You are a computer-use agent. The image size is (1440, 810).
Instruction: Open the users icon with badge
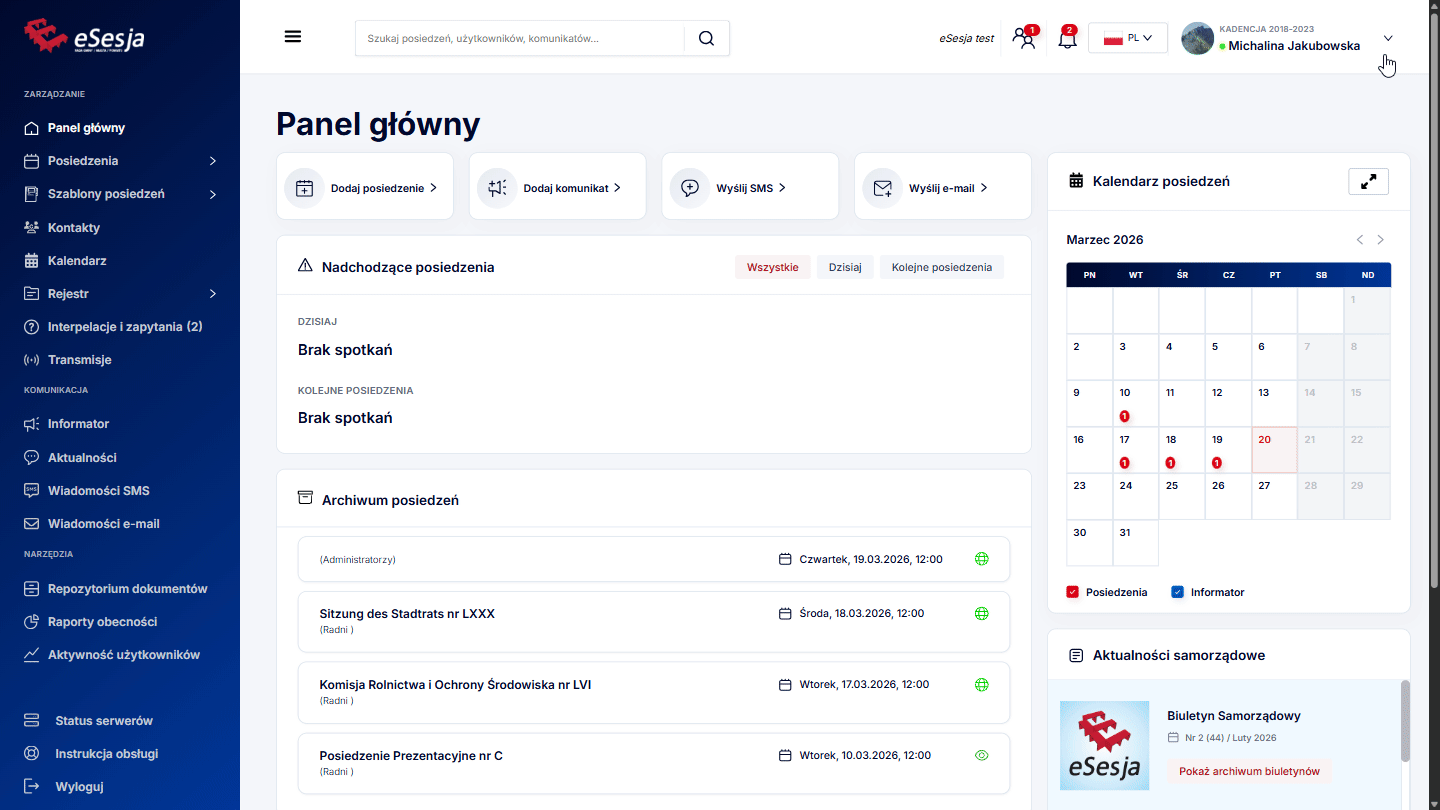click(x=1023, y=39)
